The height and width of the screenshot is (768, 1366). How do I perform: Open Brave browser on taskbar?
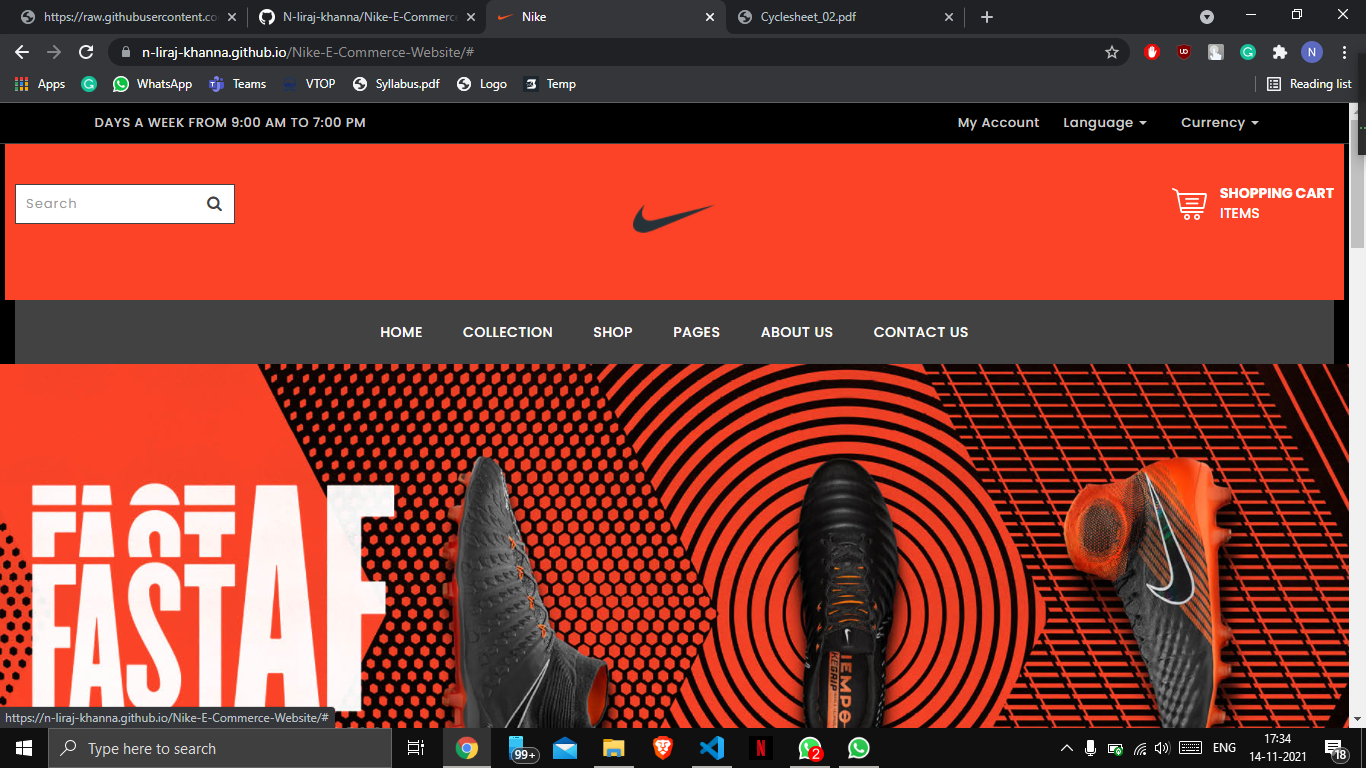[663, 748]
